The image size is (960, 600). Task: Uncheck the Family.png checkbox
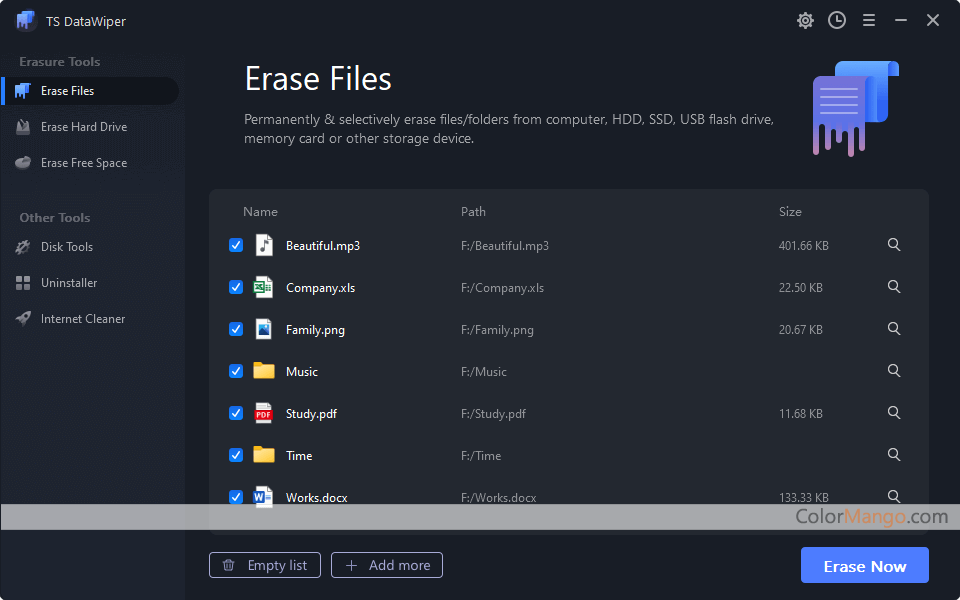pyautogui.click(x=236, y=329)
